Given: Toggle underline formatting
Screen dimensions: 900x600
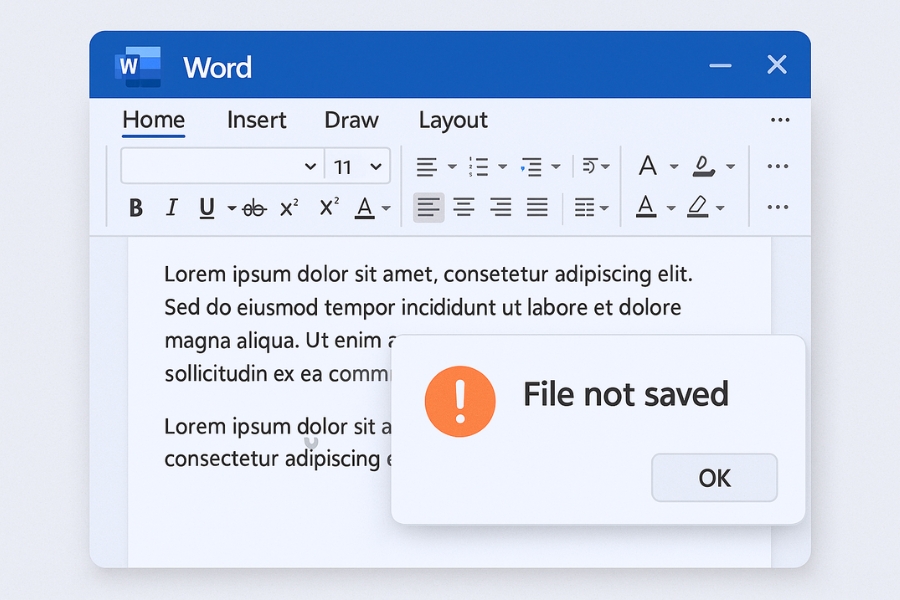Looking at the screenshot, I should click(207, 208).
